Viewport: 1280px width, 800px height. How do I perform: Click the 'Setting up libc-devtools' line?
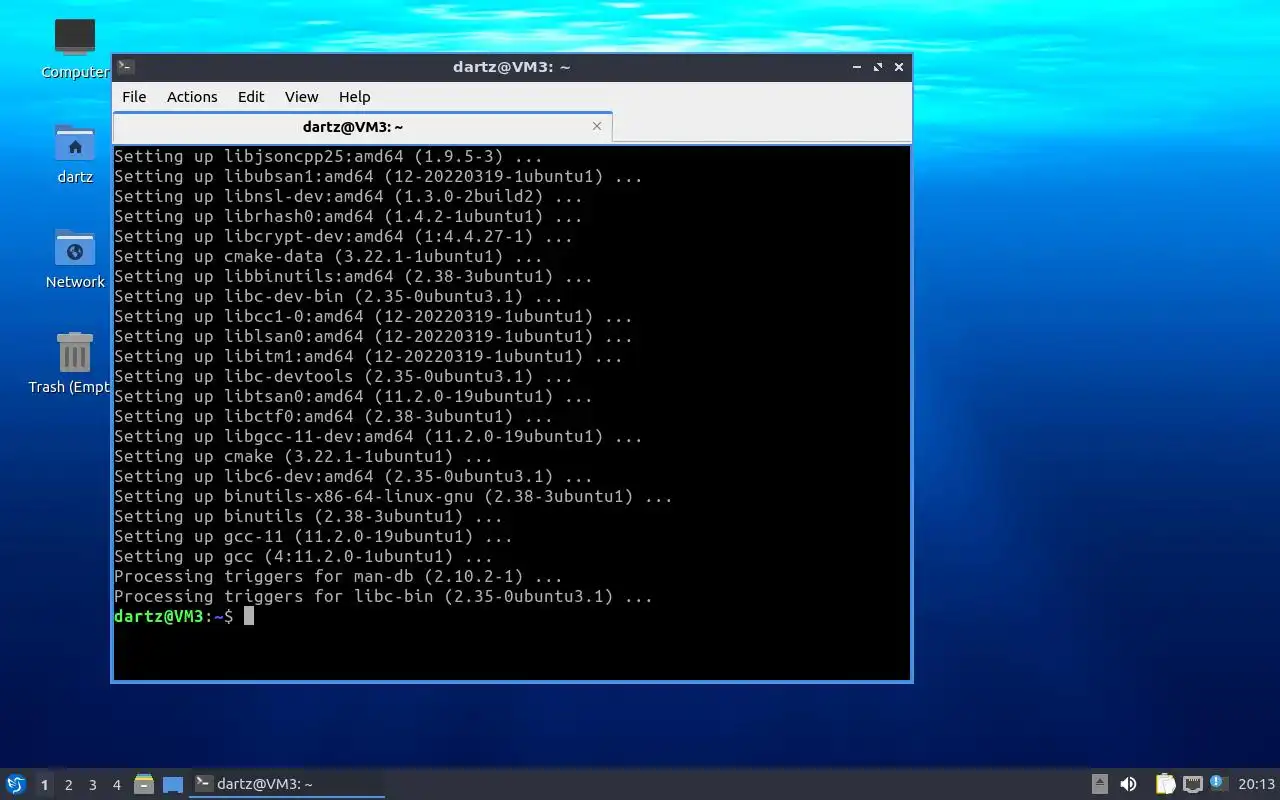[x=343, y=376]
